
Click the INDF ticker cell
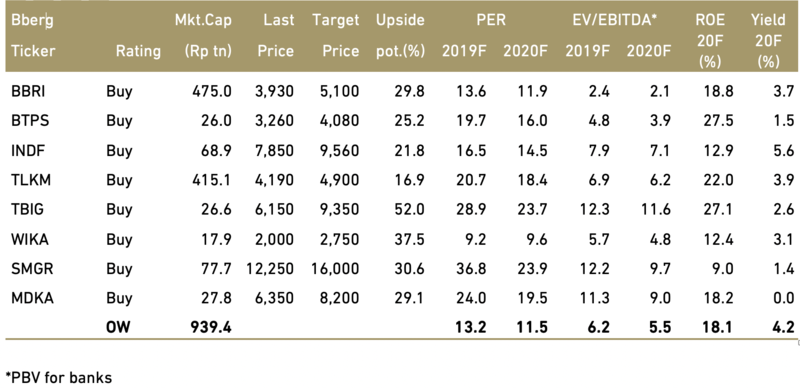point(28,151)
